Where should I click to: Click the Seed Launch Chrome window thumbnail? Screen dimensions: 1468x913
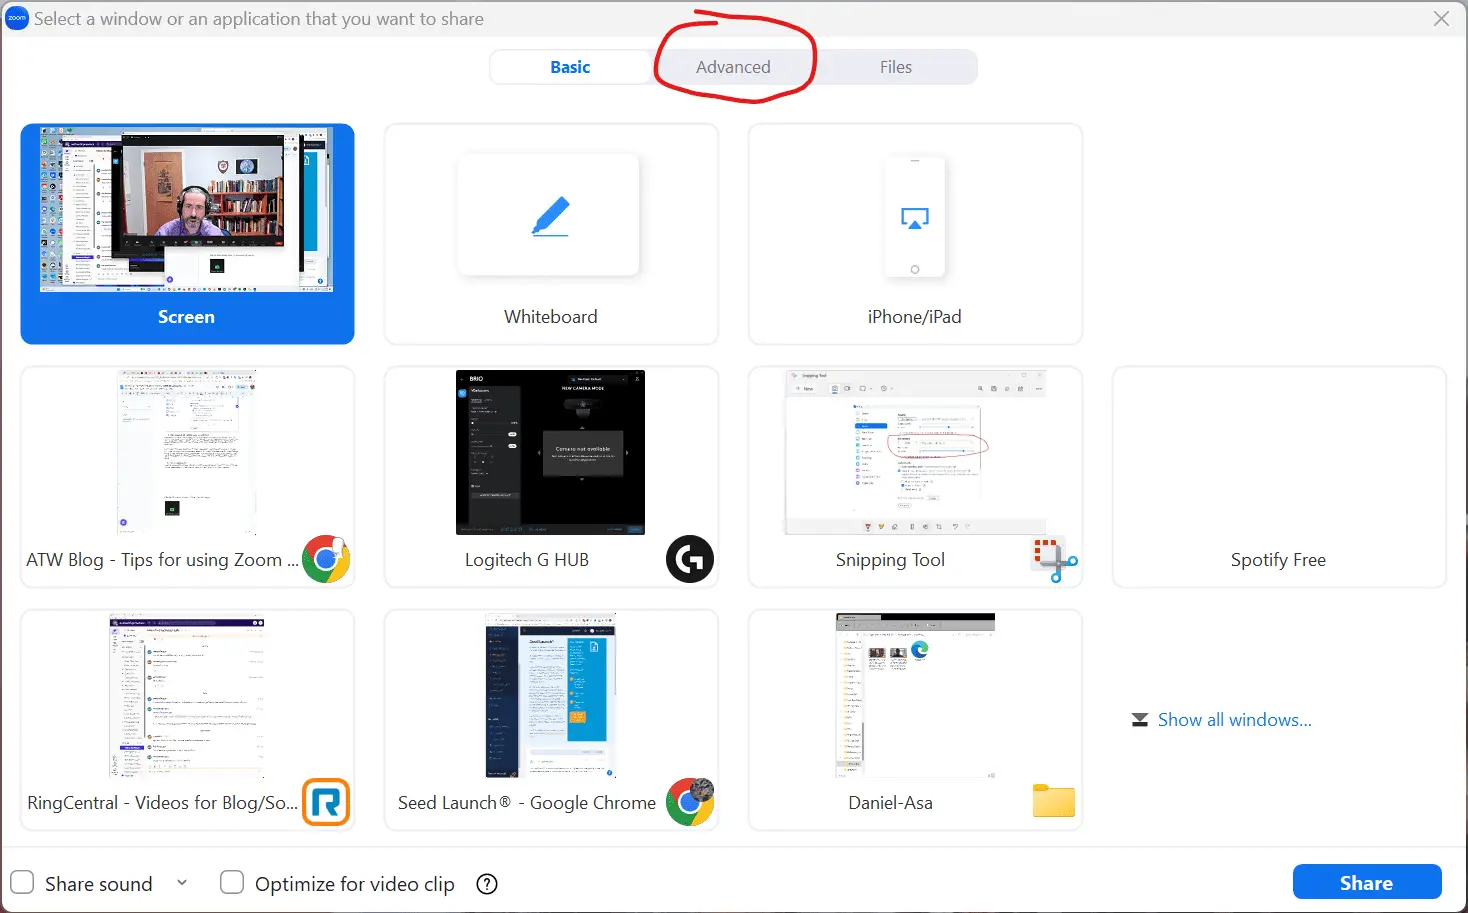pyautogui.click(x=549, y=695)
